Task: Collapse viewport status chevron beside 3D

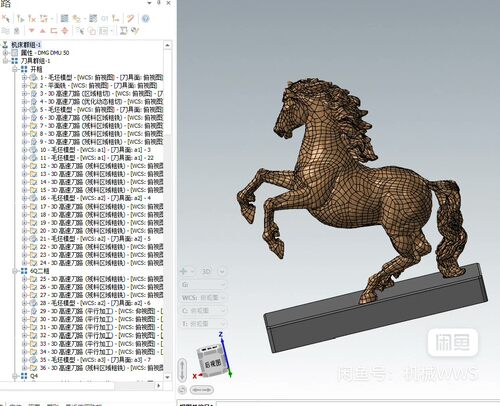Action: click(x=222, y=271)
